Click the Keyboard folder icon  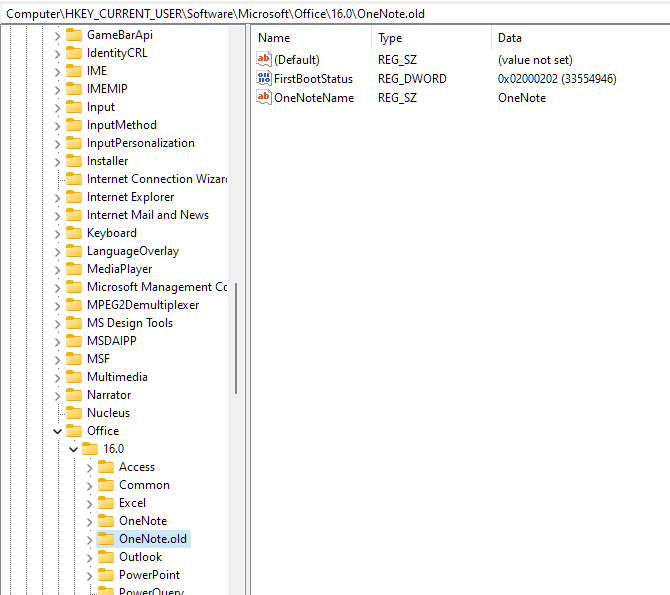click(74, 233)
